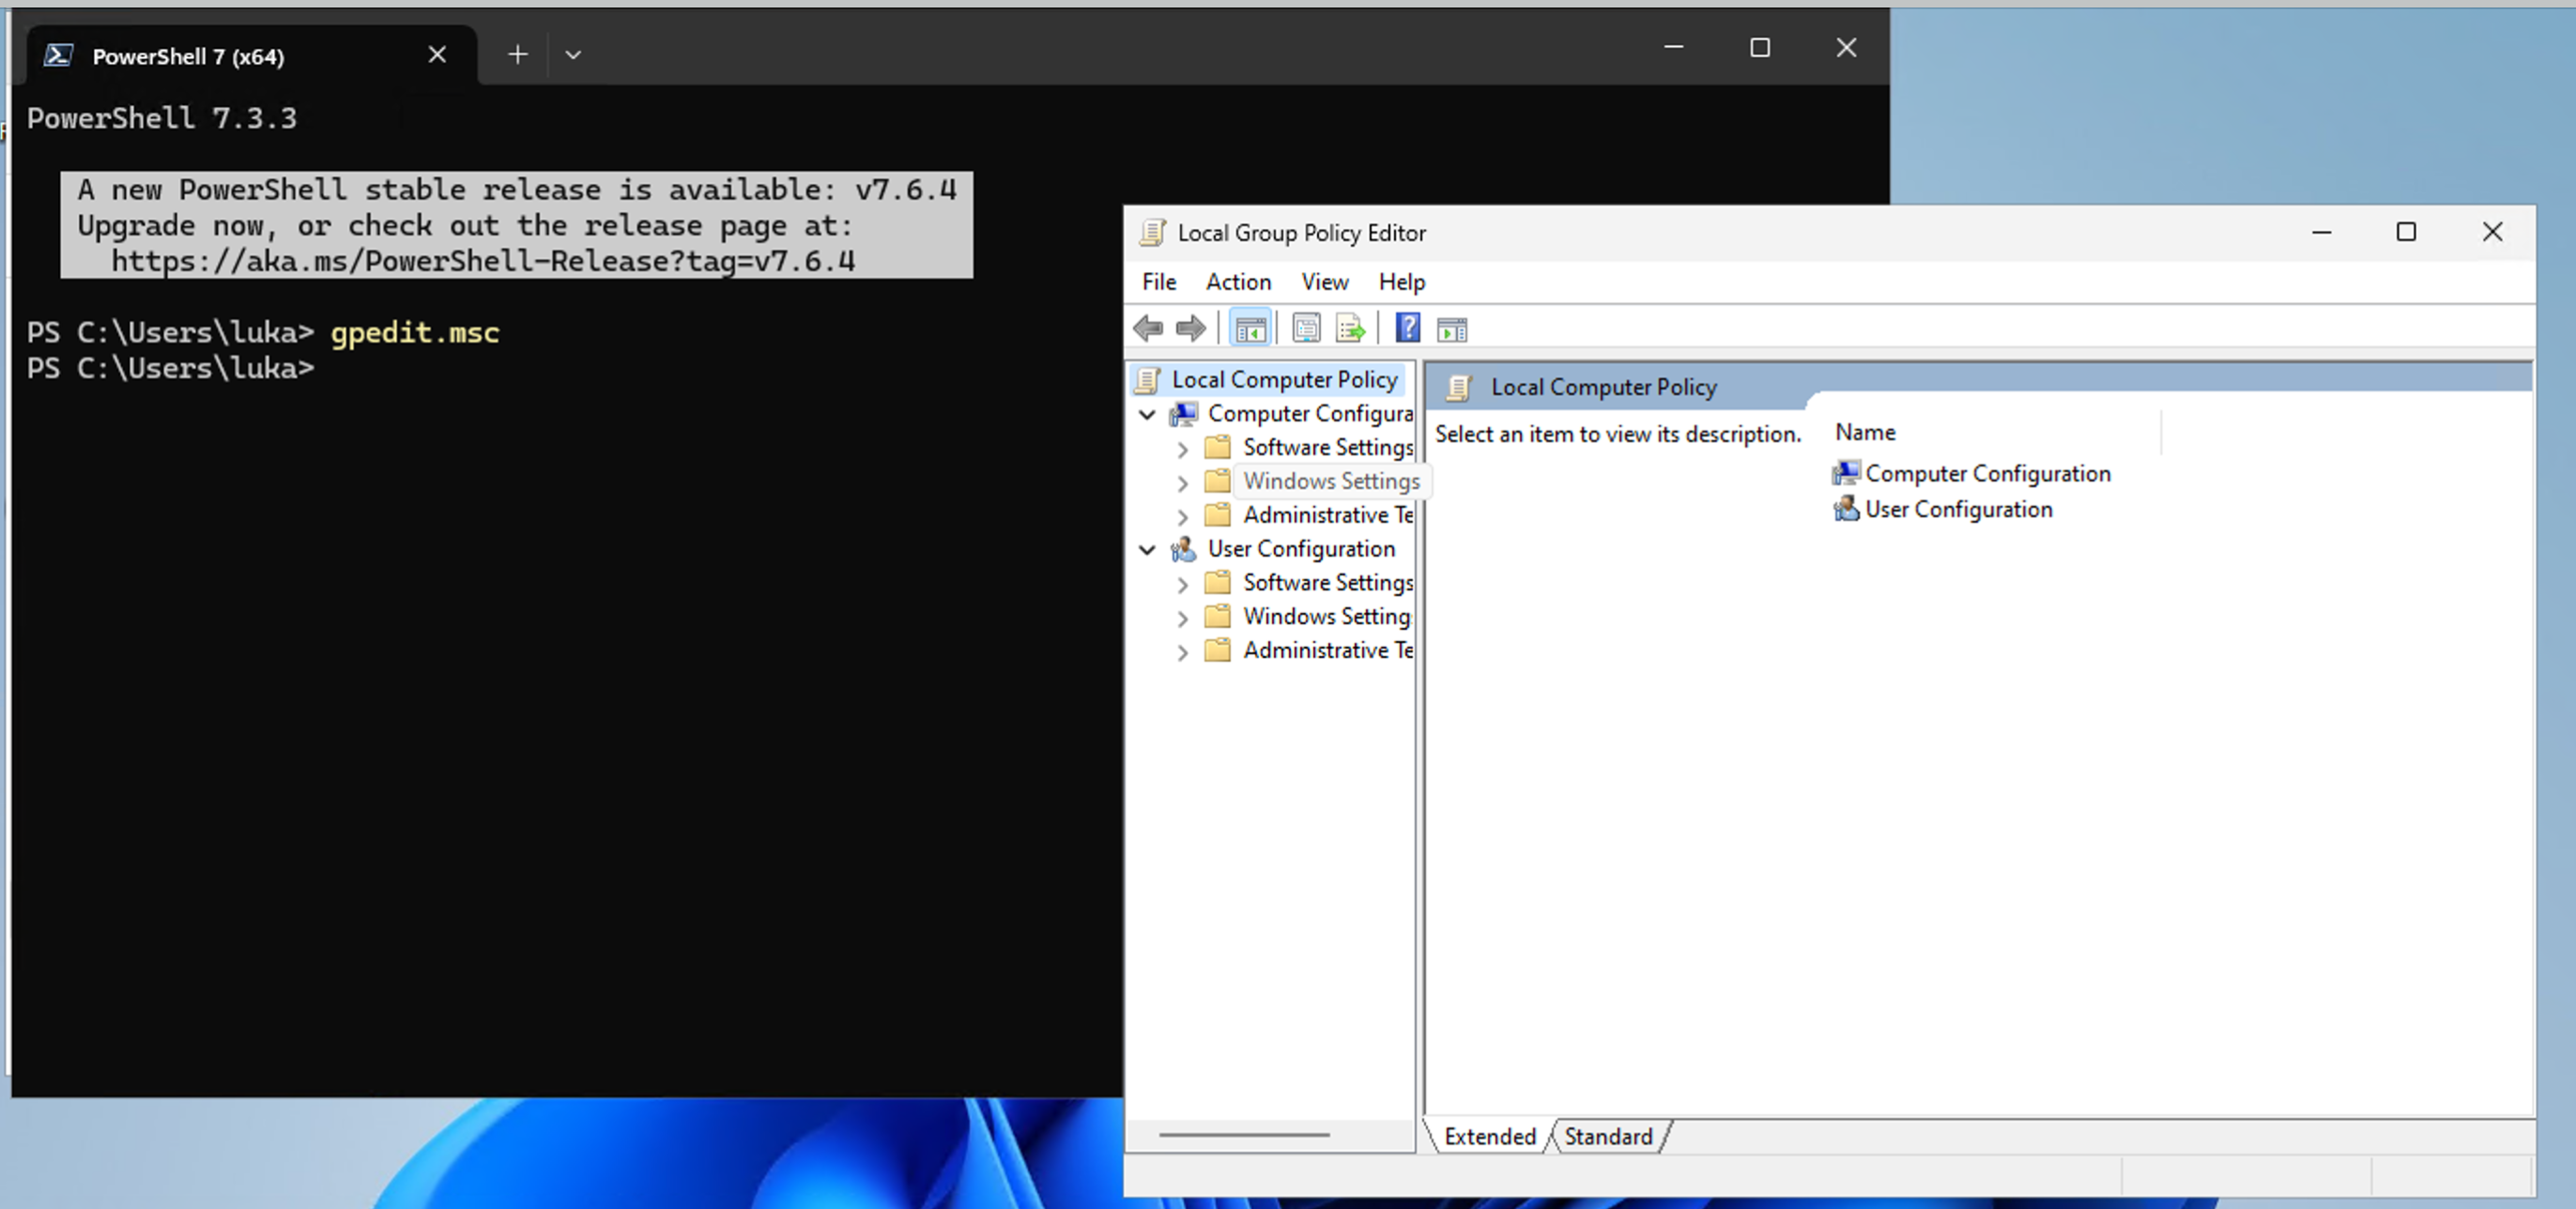The height and width of the screenshot is (1209, 2576).
Task: Click Computer Configuration text in right pane
Action: pos(1988,473)
